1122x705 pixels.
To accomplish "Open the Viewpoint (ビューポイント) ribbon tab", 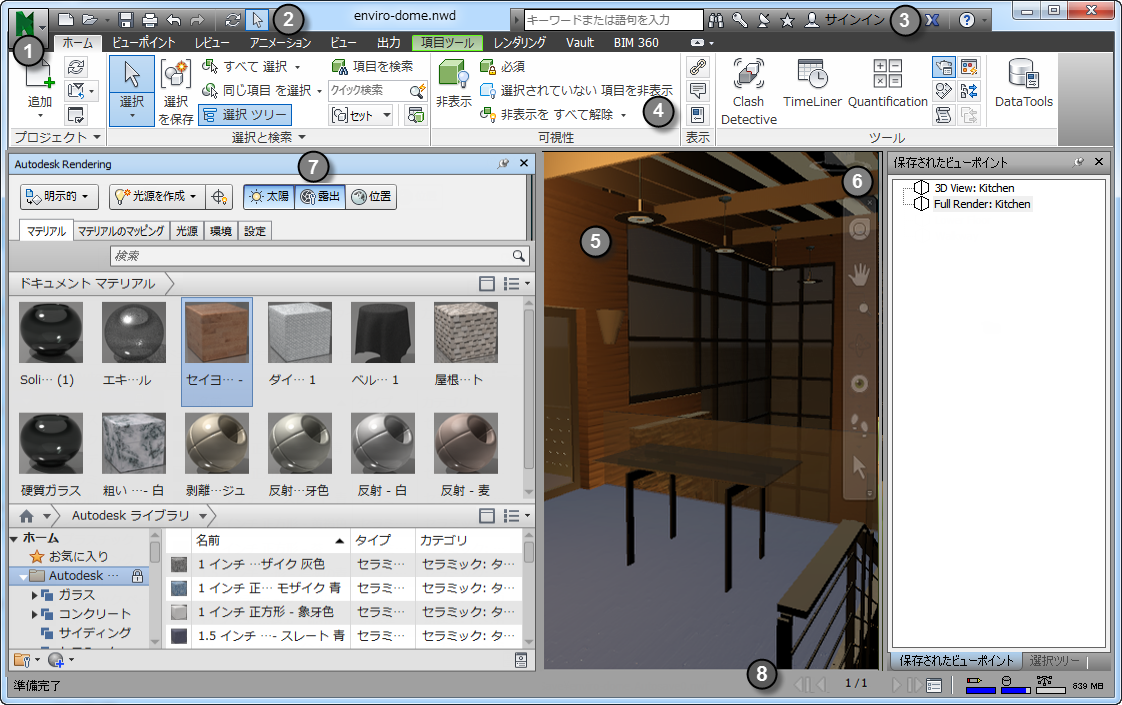I will coord(144,43).
